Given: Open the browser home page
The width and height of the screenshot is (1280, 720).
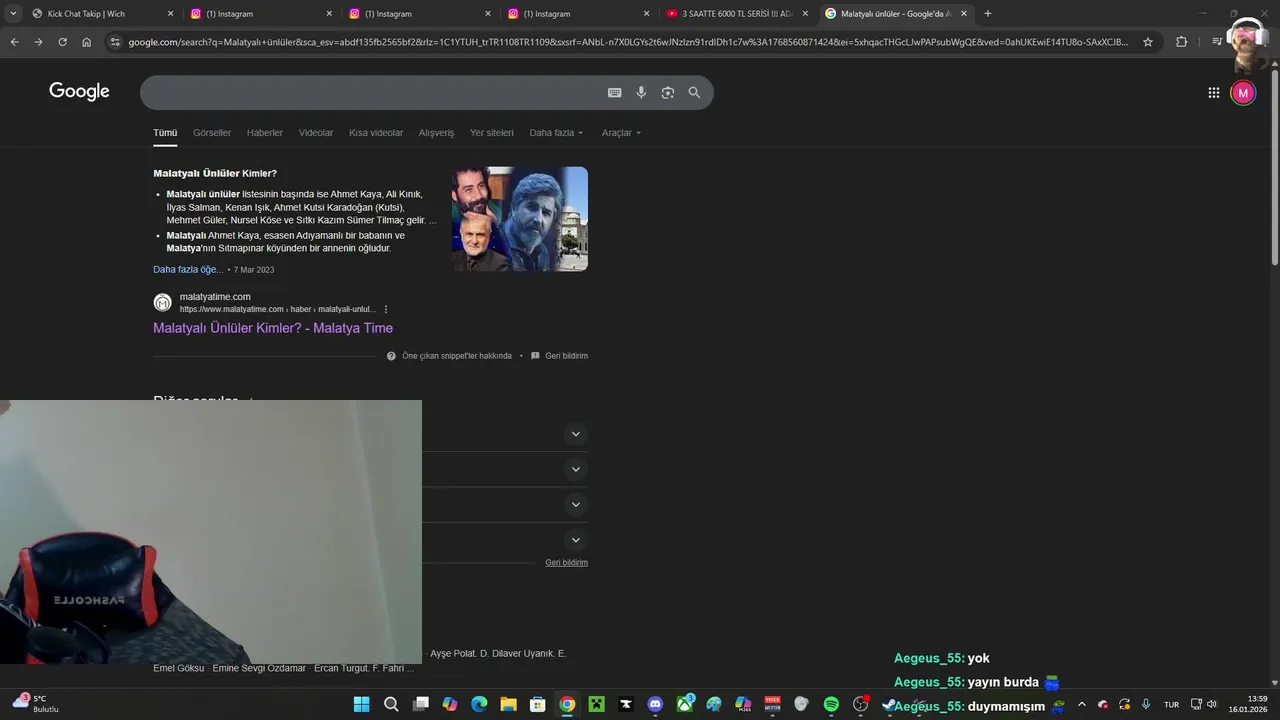Looking at the screenshot, I should (x=87, y=42).
